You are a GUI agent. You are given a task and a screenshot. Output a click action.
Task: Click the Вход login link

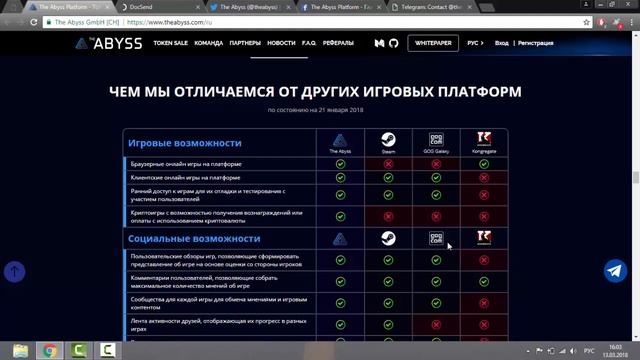[x=502, y=43]
